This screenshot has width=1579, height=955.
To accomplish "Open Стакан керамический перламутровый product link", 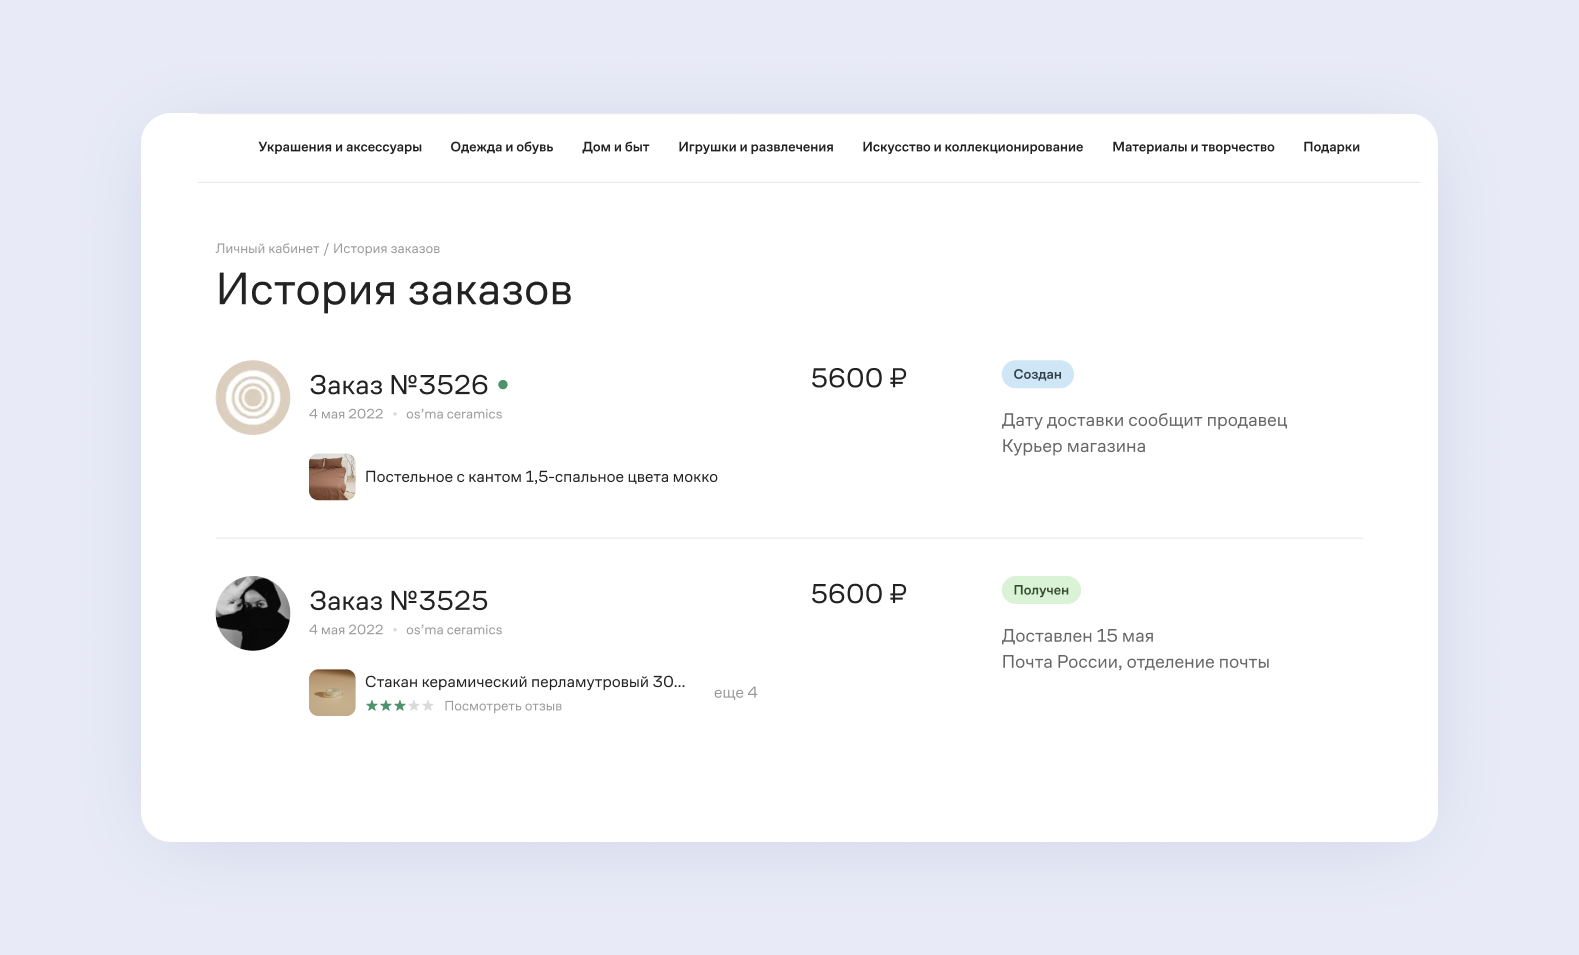I will pyautogui.click(x=525, y=682).
